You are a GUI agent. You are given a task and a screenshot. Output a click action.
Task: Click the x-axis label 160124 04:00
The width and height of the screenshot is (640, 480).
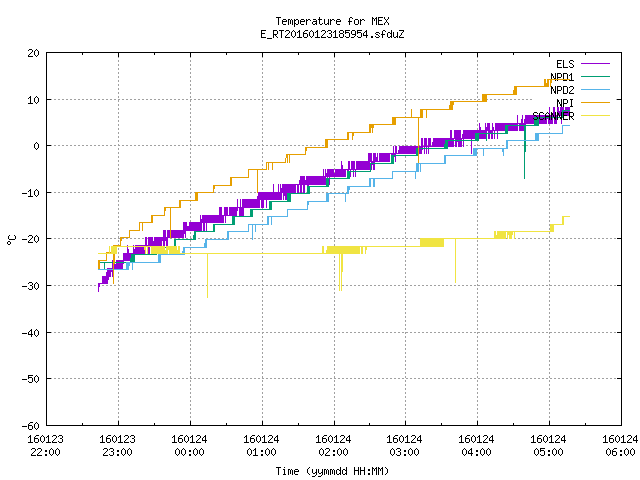(x=476, y=446)
